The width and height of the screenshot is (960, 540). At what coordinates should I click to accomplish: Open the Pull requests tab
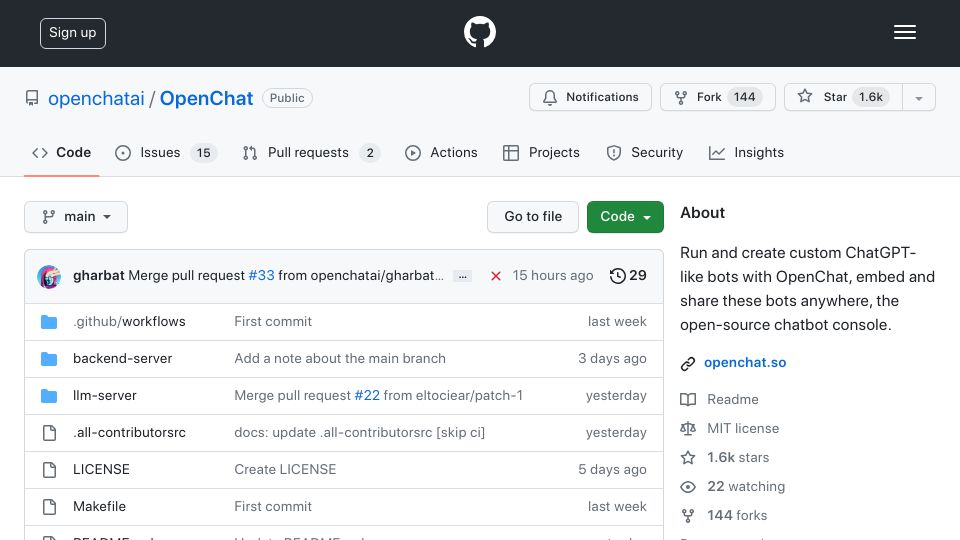[x=310, y=152]
